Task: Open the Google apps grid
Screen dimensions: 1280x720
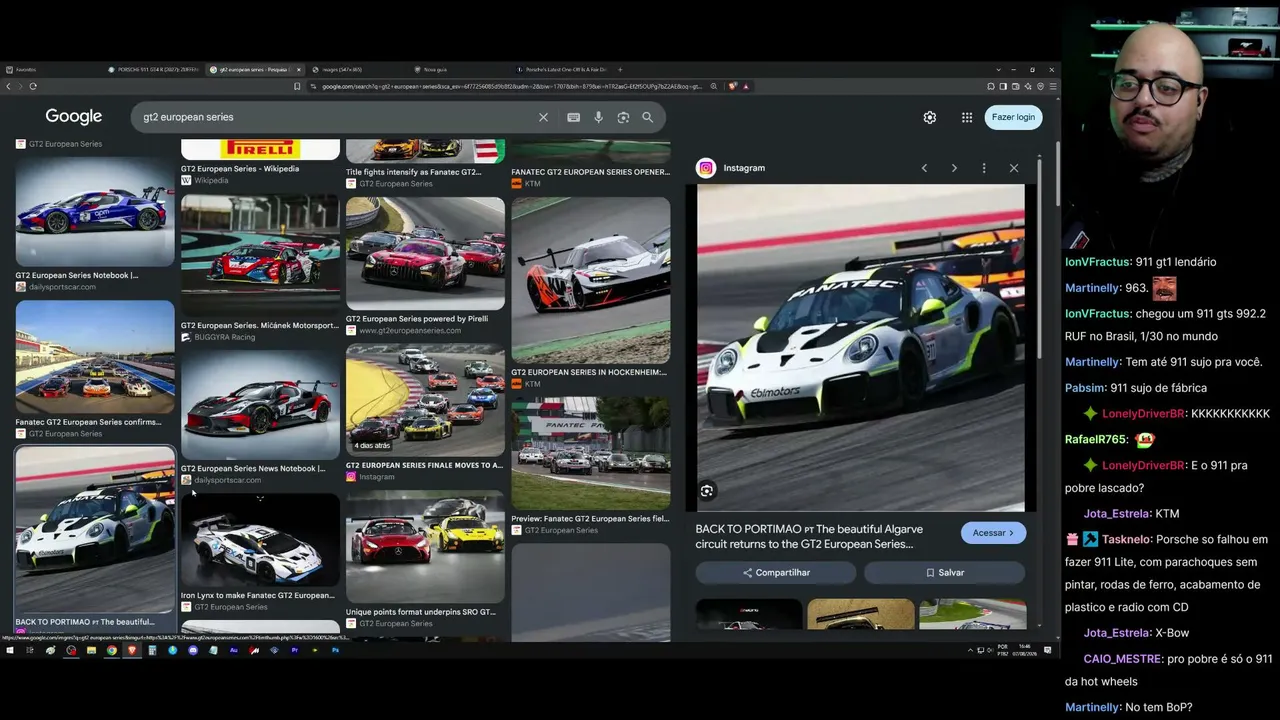Action: point(967,117)
